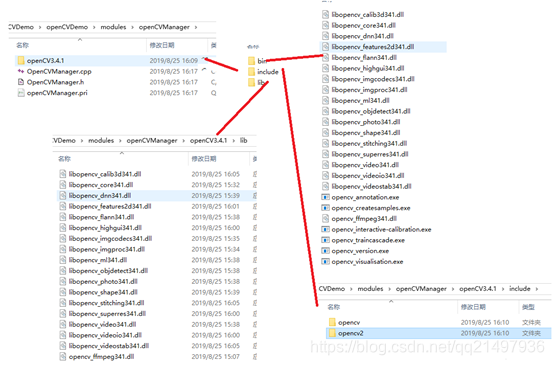Click the opencv_traincascade.exe application icon

[325, 240]
